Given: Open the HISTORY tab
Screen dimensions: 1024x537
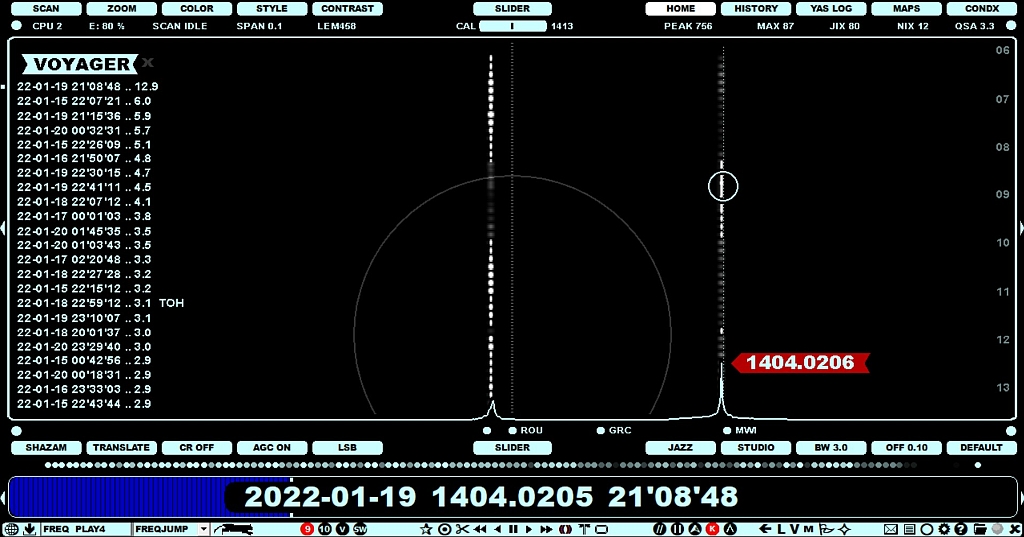Looking at the screenshot, I should pos(756,9).
